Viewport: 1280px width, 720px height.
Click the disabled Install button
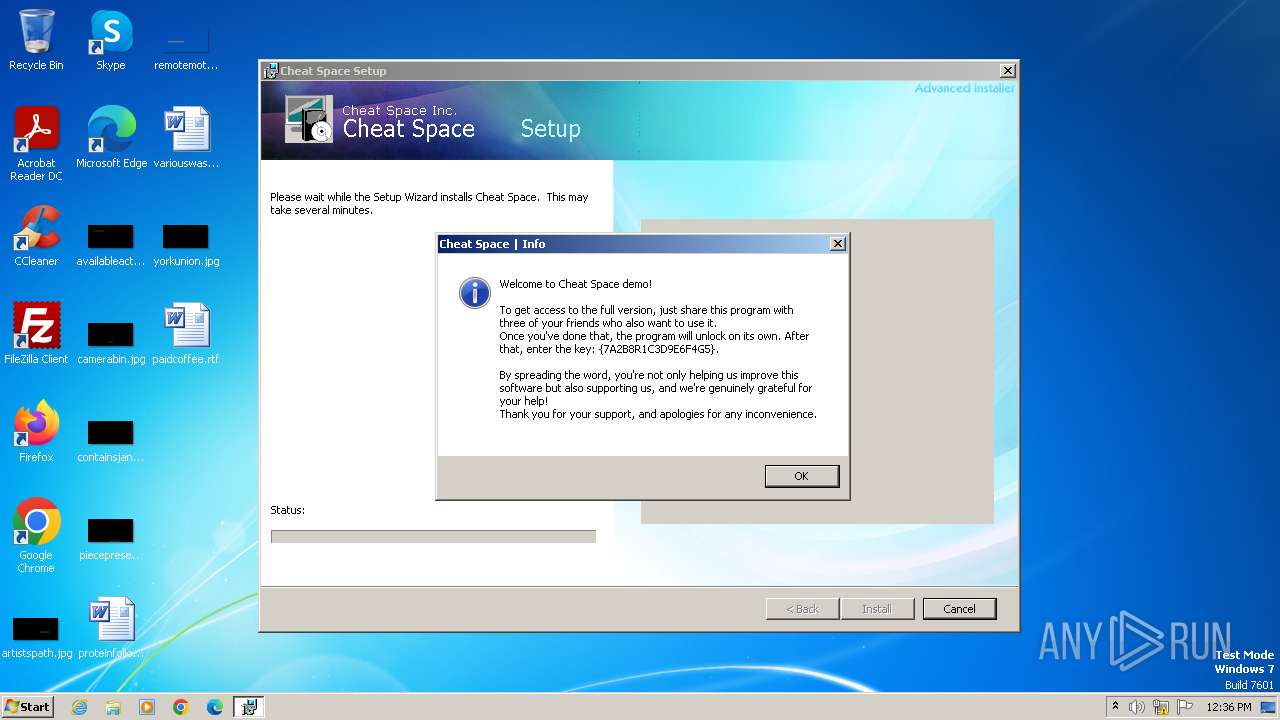[x=877, y=608]
